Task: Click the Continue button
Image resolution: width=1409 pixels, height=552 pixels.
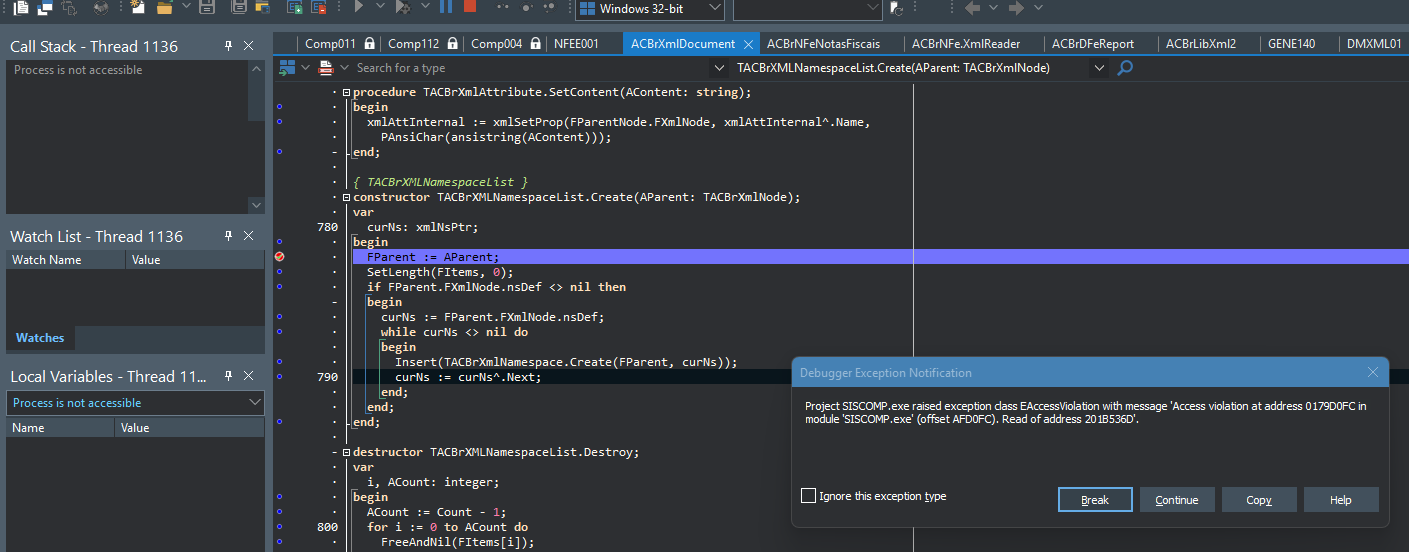Action: pos(1177,500)
